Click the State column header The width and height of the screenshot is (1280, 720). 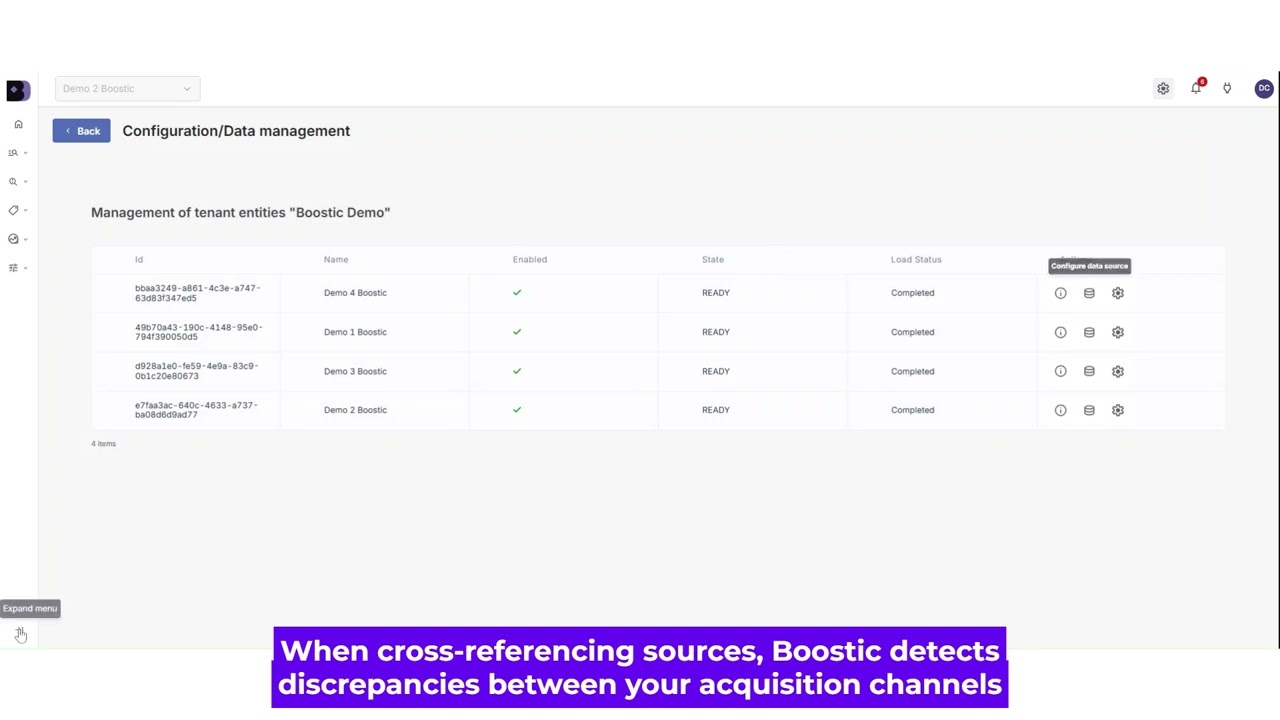pos(713,259)
